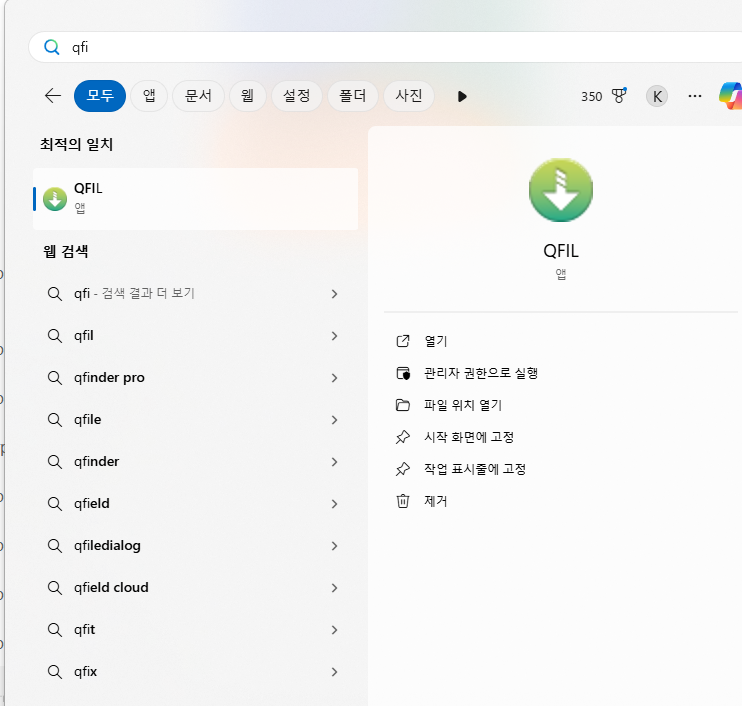The width and height of the screenshot is (742, 706).
Task: Choose 관리자 권한으로 실행
Action: point(481,373)
